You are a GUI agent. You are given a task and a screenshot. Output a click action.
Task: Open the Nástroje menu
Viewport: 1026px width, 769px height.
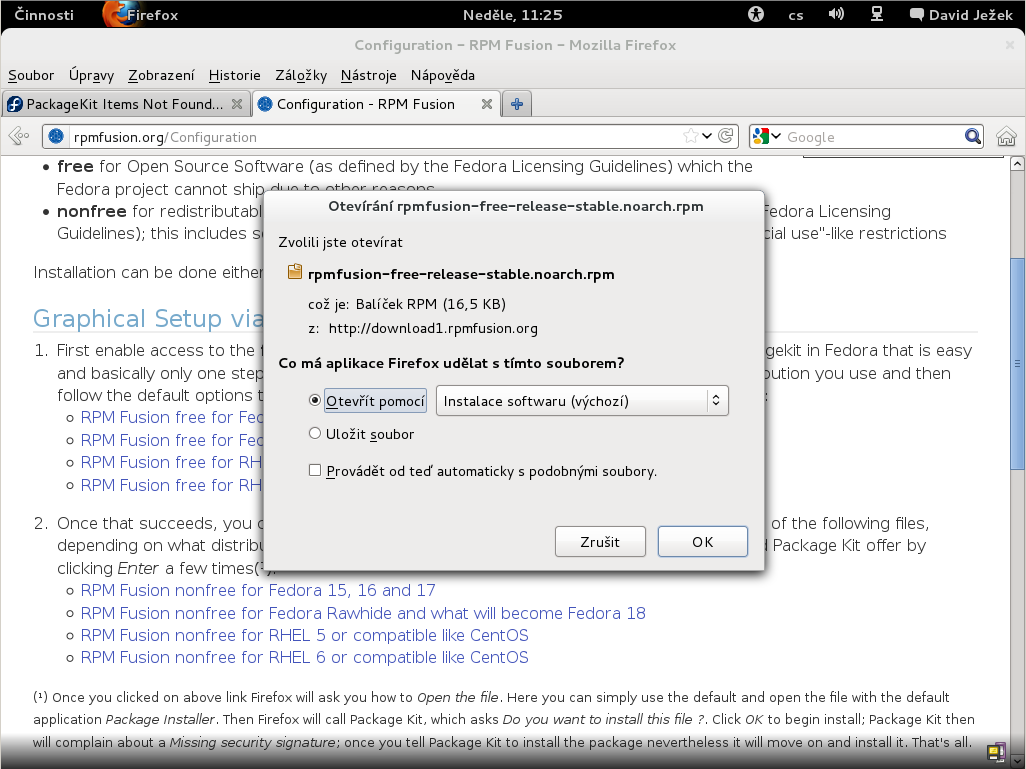pos(368,75)
